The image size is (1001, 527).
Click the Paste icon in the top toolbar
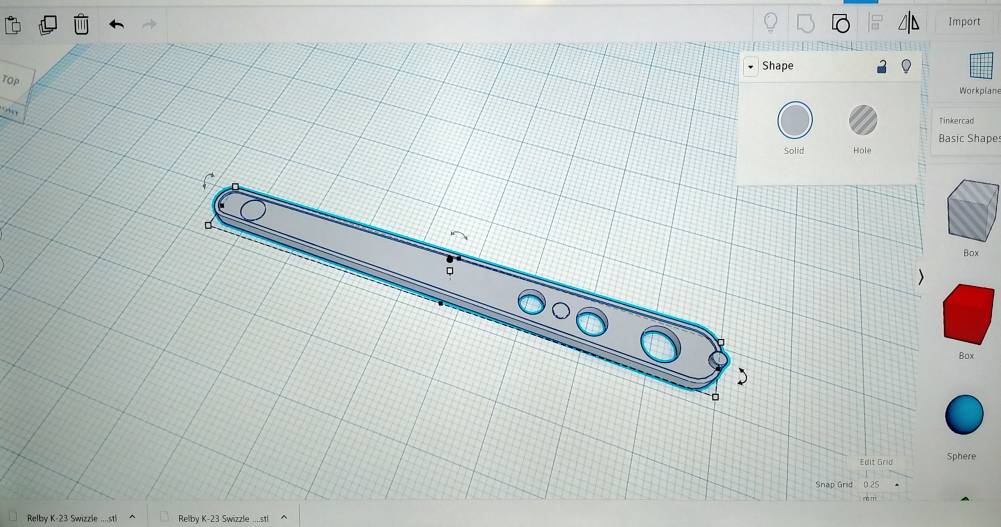point(13,26)
